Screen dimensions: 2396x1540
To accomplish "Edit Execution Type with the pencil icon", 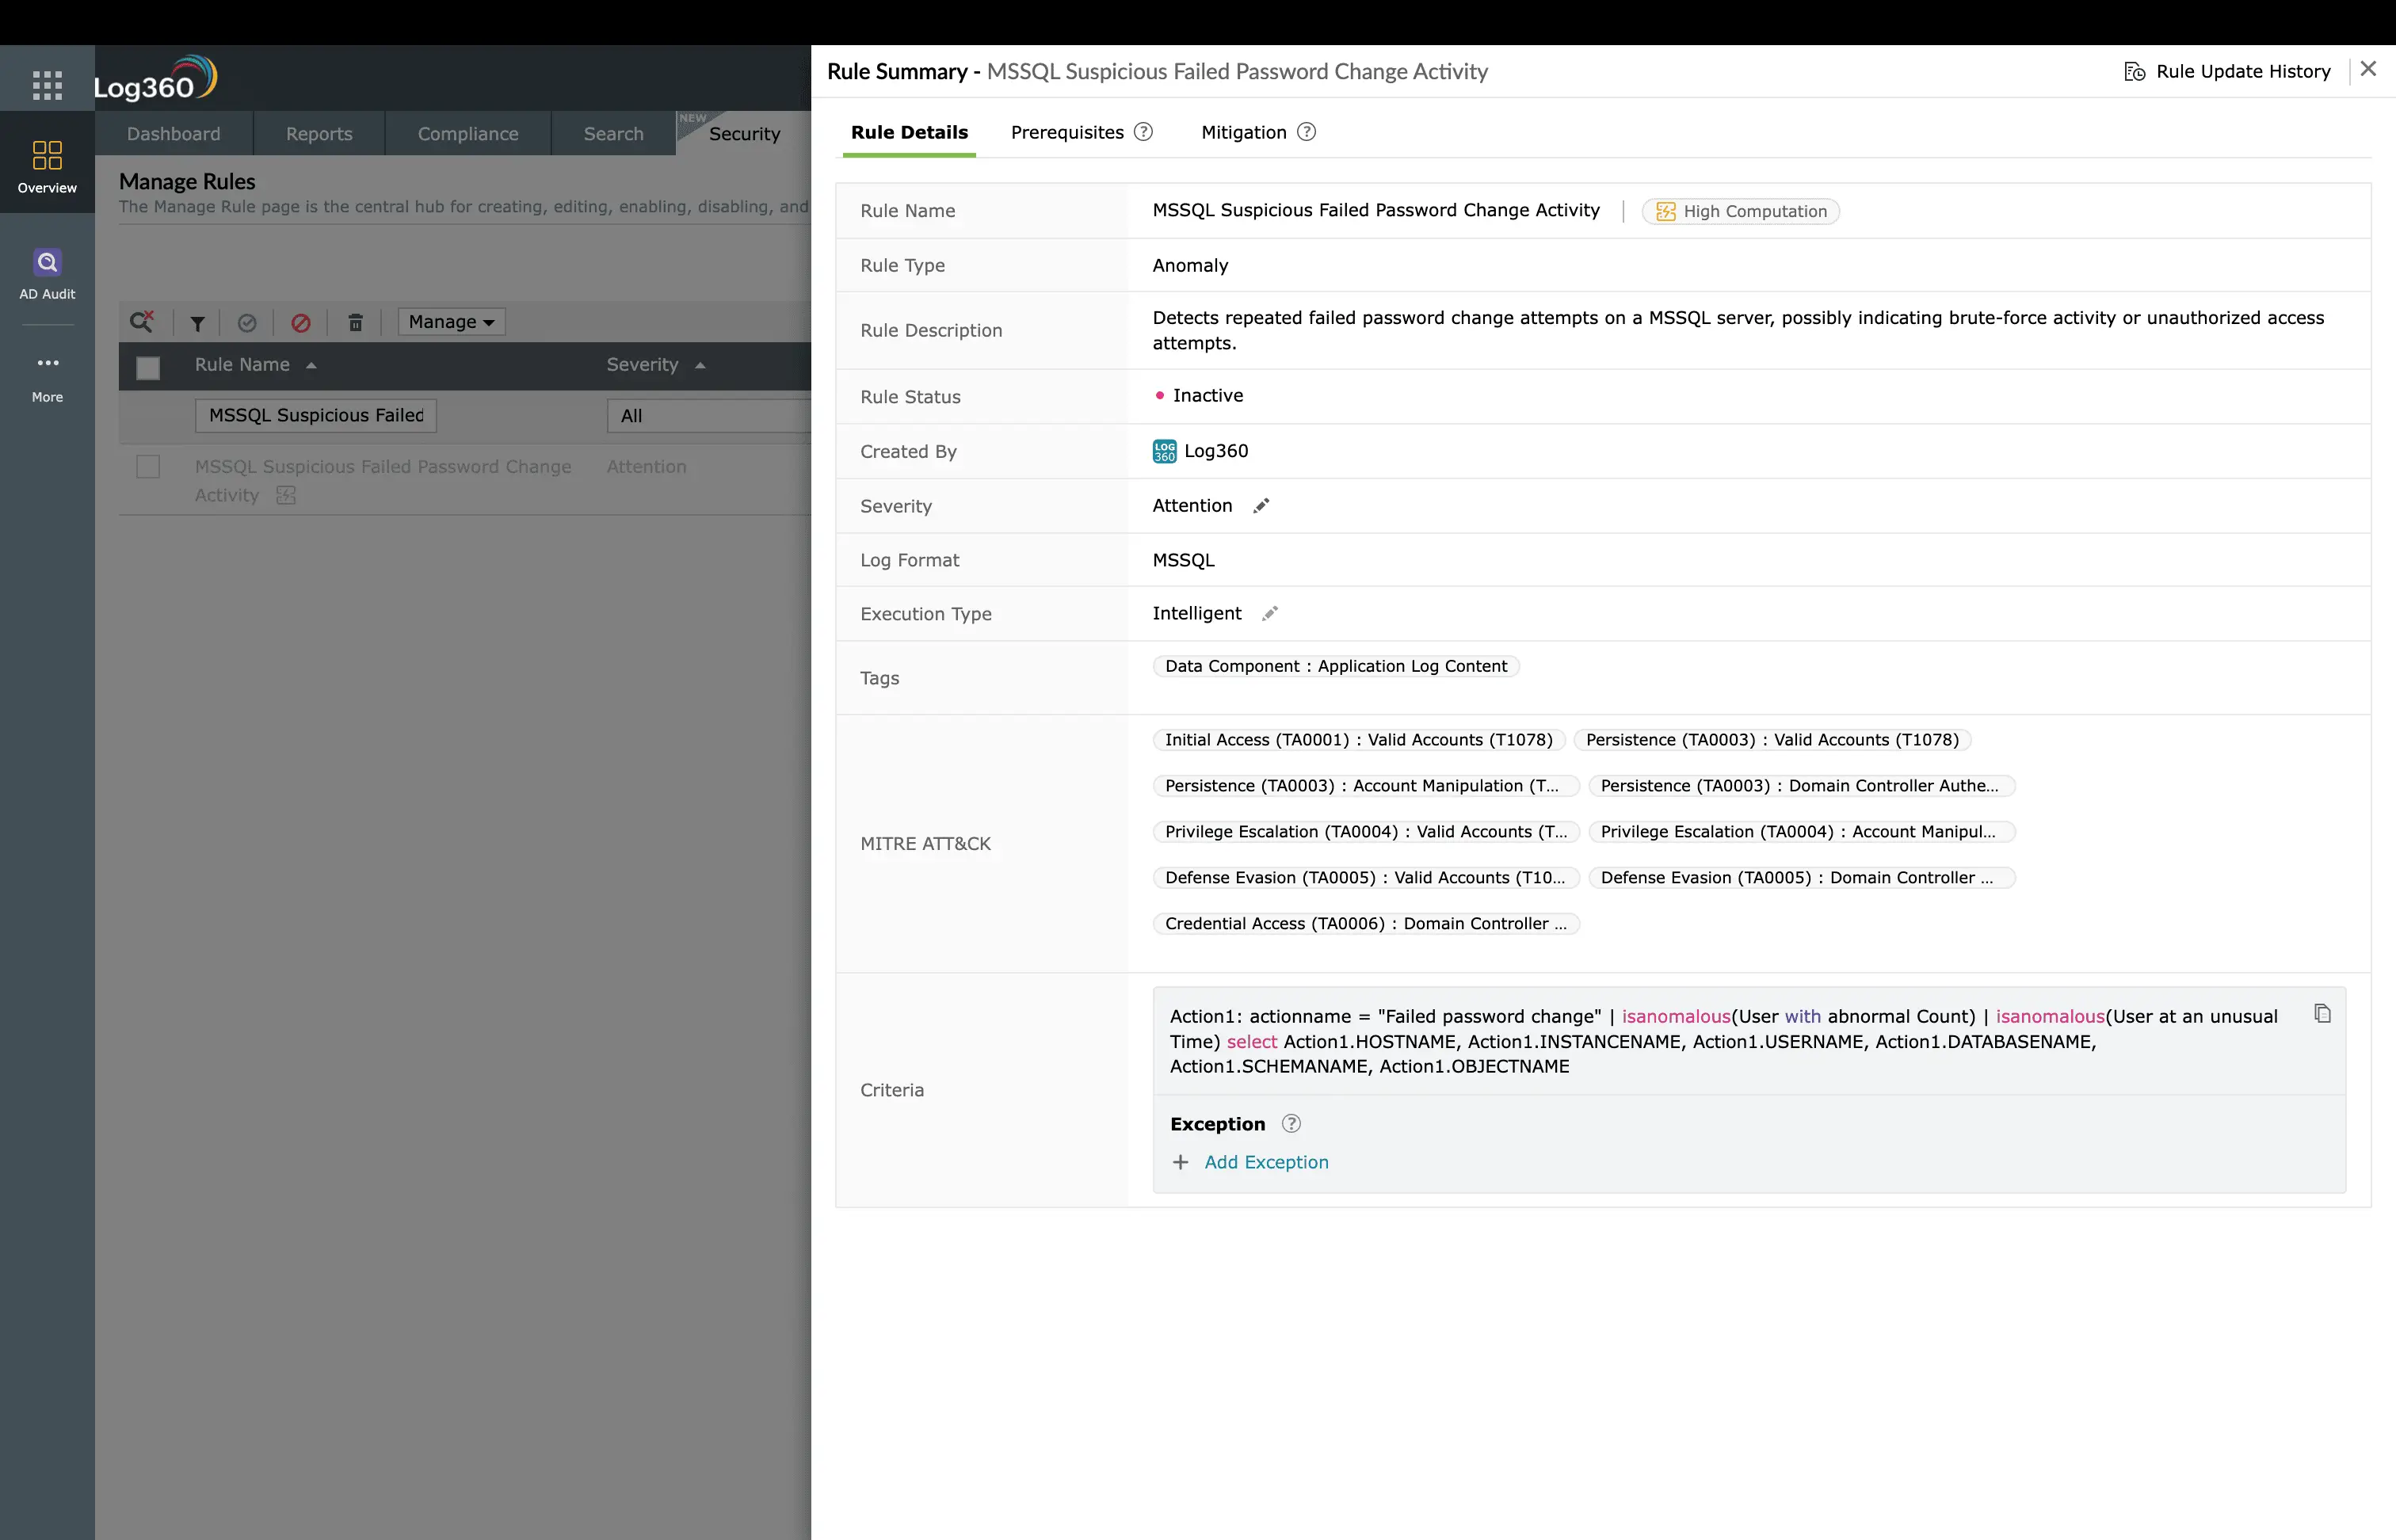I will tap(1270, 613).
